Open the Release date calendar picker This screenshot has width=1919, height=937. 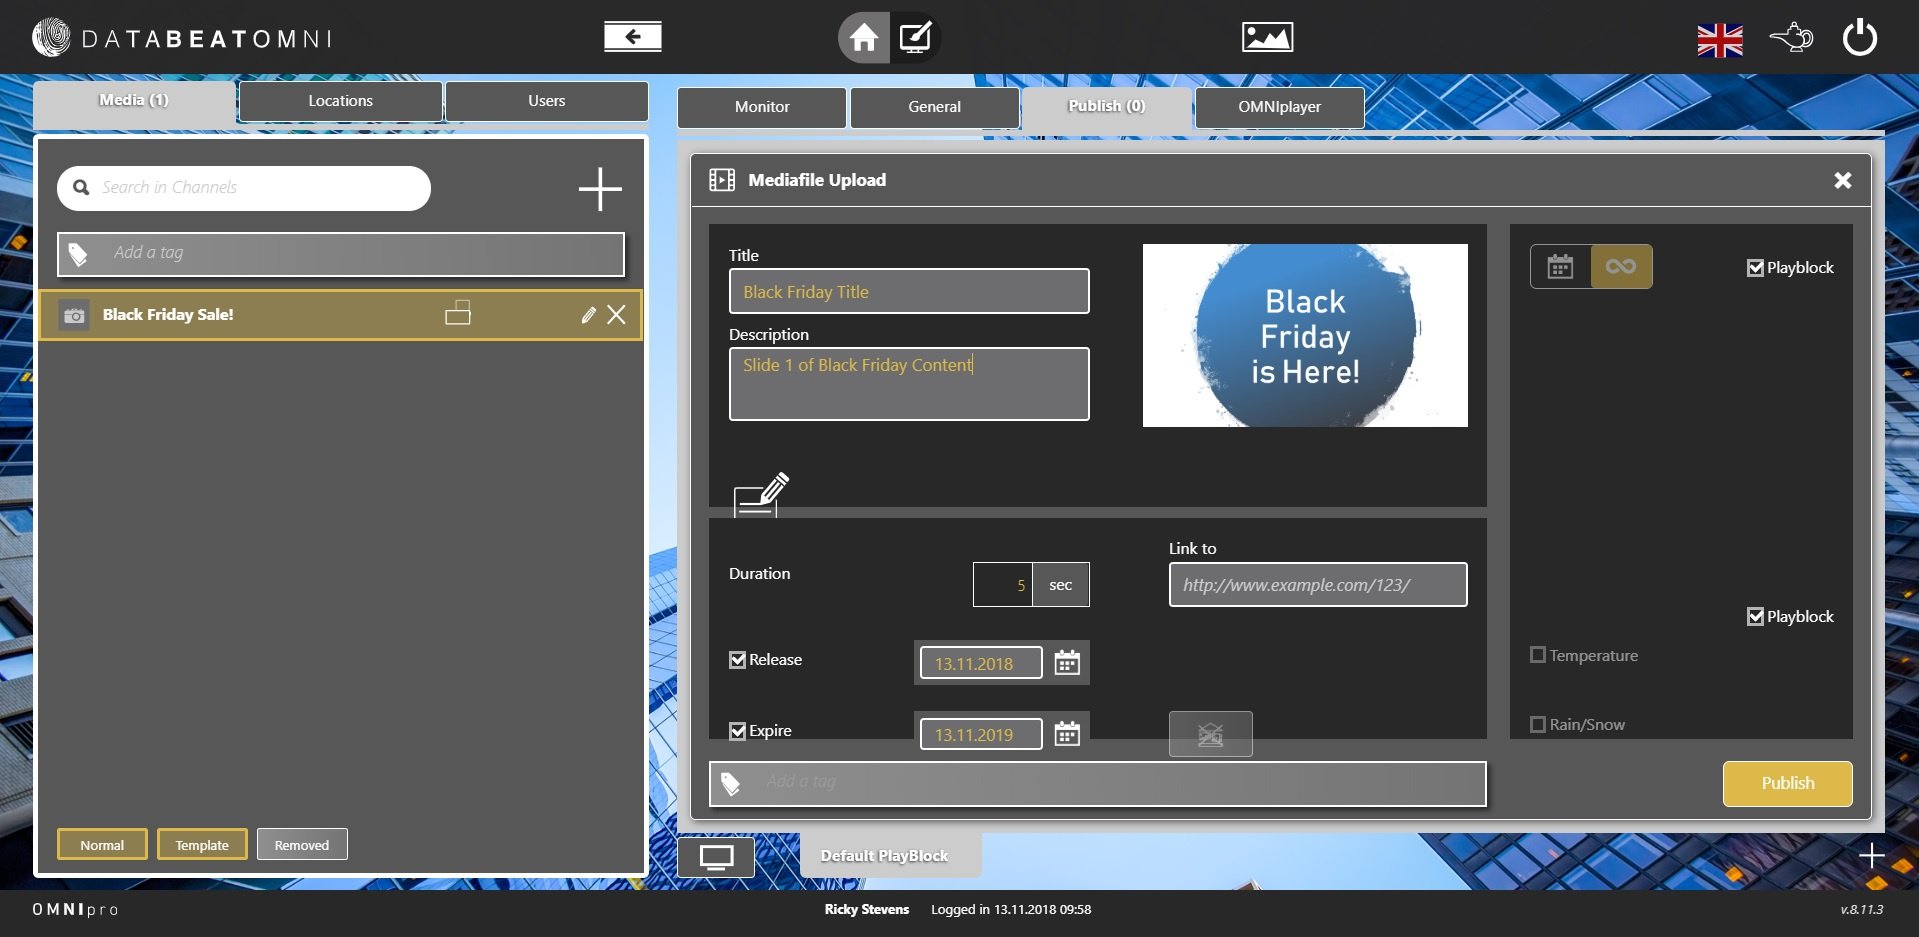click(1067, 662)
